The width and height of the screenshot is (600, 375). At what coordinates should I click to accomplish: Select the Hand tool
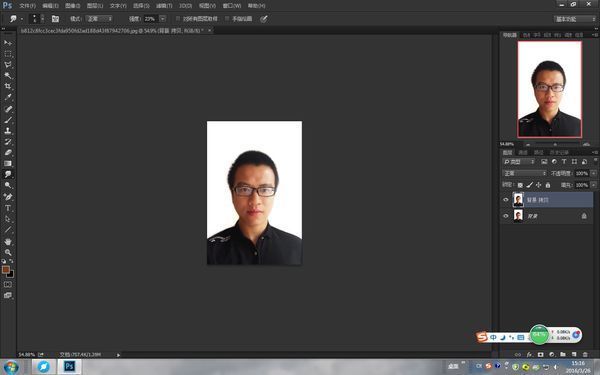click(8, 241)
